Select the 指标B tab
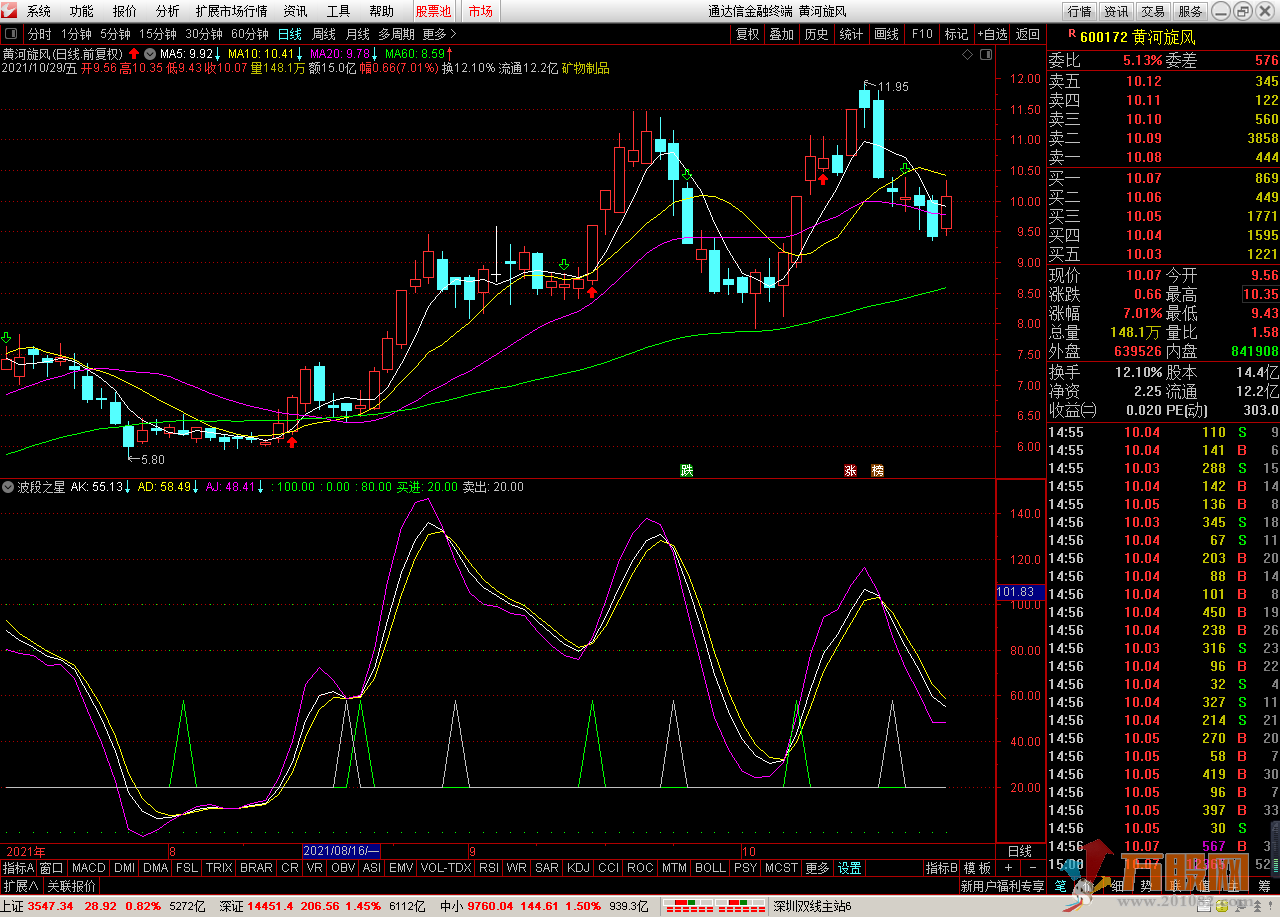Viewport: 1280px width, 918px height. [x=941, y=868]
